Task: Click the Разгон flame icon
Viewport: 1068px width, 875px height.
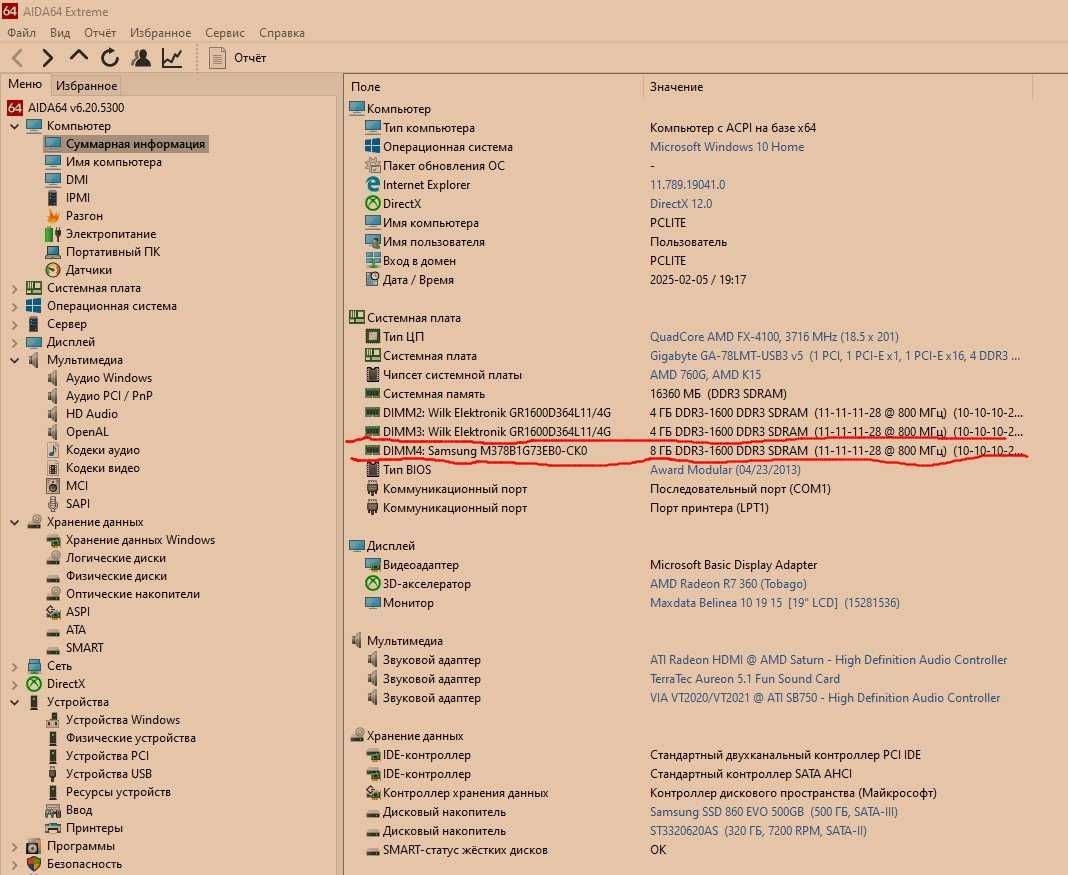Action: tap(52, 216)
